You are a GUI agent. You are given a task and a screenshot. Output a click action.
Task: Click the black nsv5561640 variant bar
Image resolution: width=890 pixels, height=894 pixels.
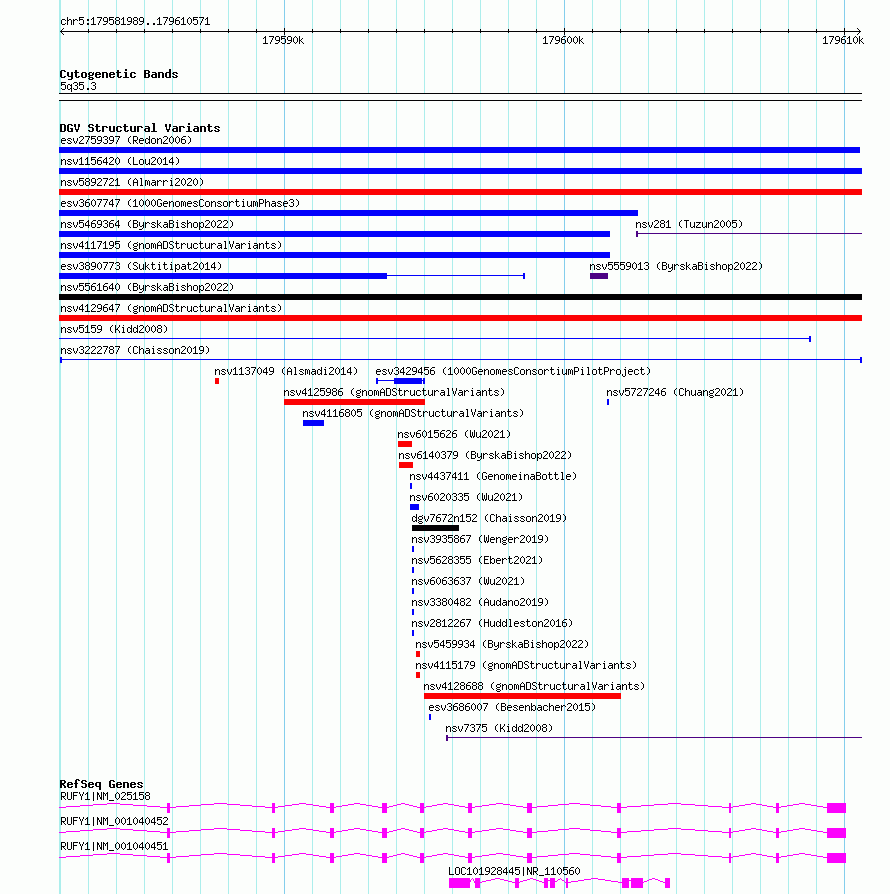461,297
